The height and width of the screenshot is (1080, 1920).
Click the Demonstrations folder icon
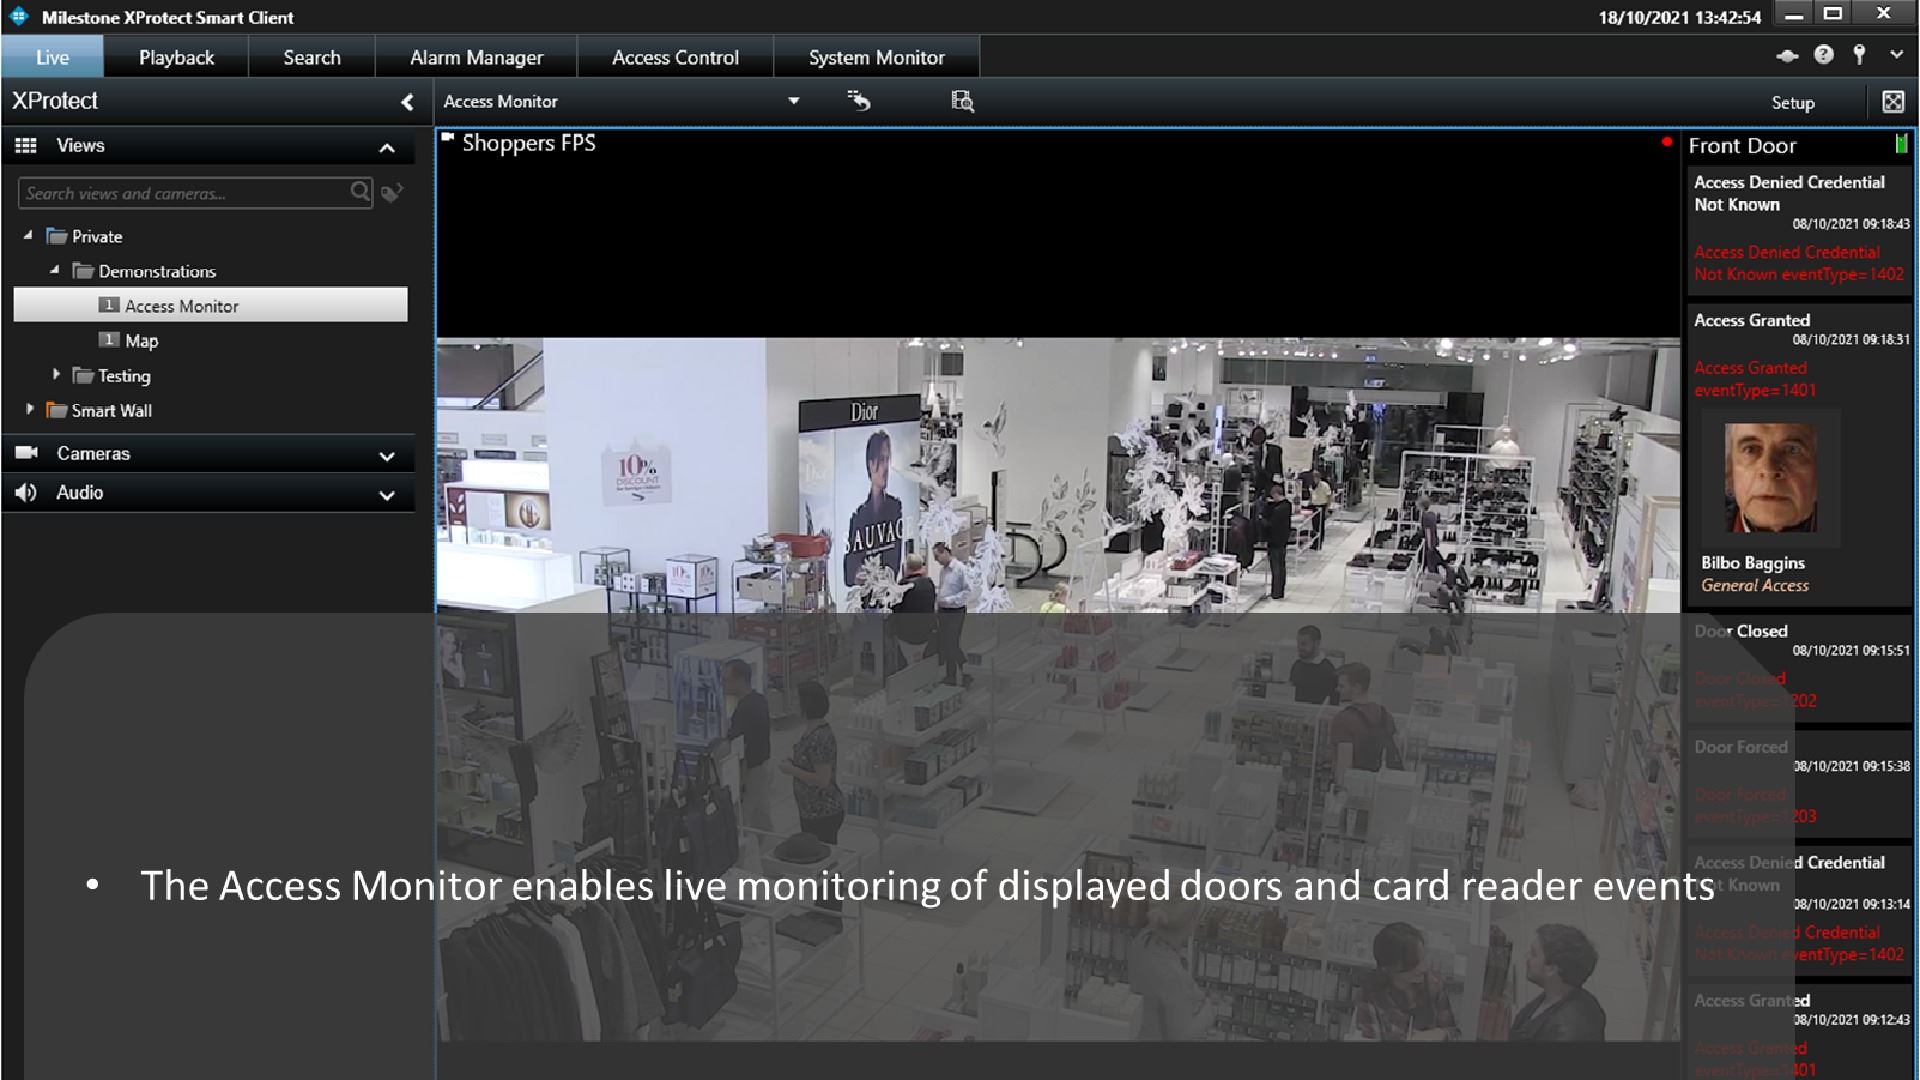tap(83, 271)
